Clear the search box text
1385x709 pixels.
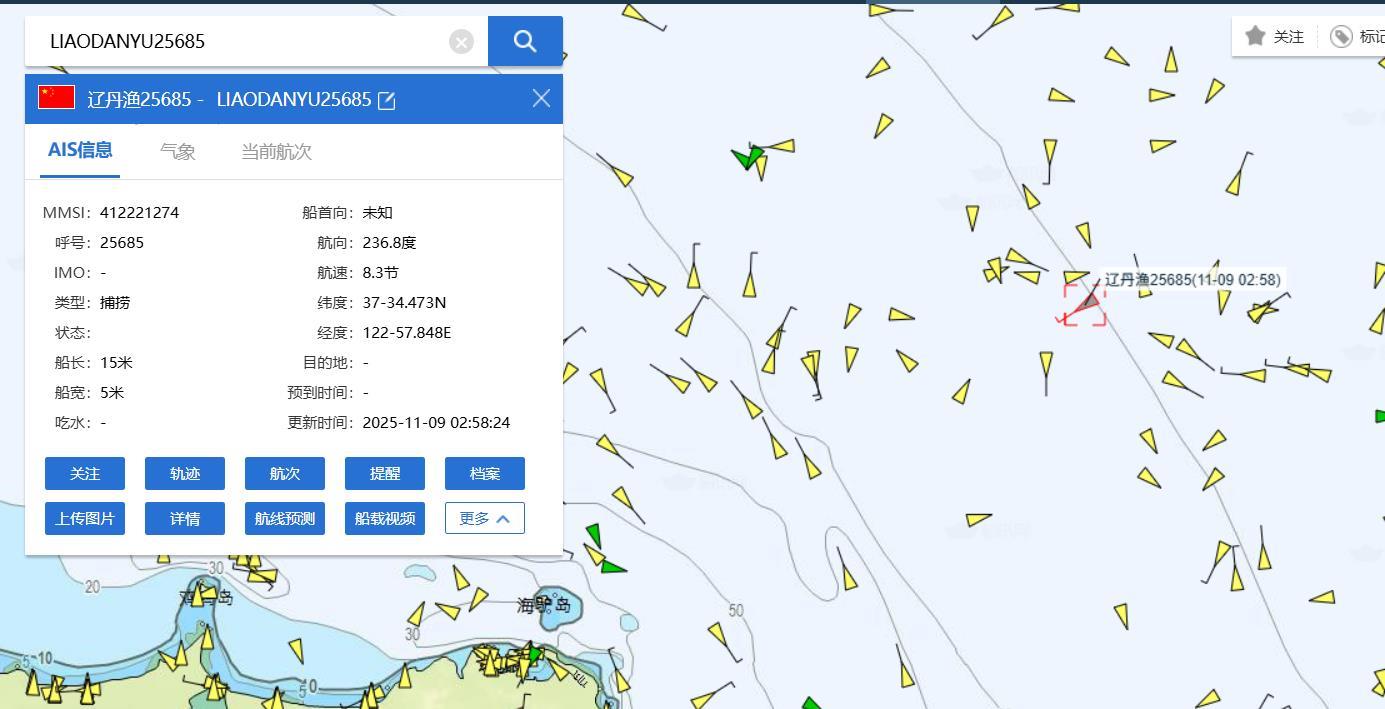click(461, 41)
